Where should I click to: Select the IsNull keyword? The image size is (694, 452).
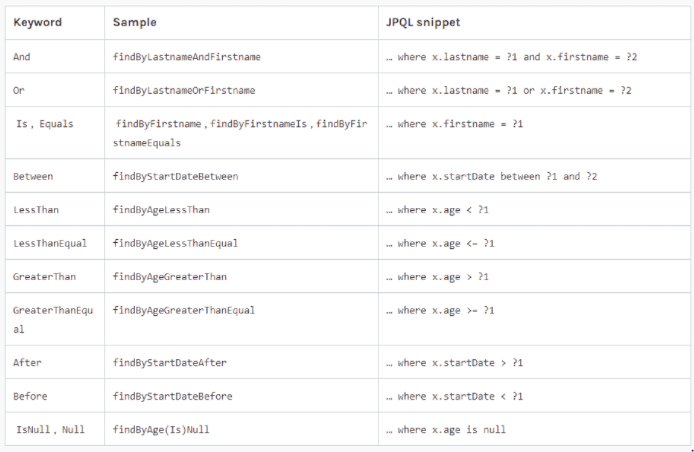coord(33,429)
